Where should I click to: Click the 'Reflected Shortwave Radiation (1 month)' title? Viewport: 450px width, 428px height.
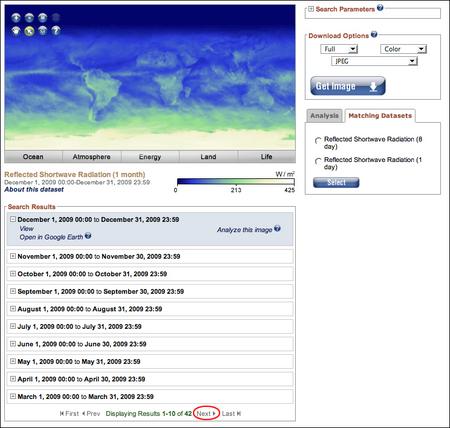point(75,174)
